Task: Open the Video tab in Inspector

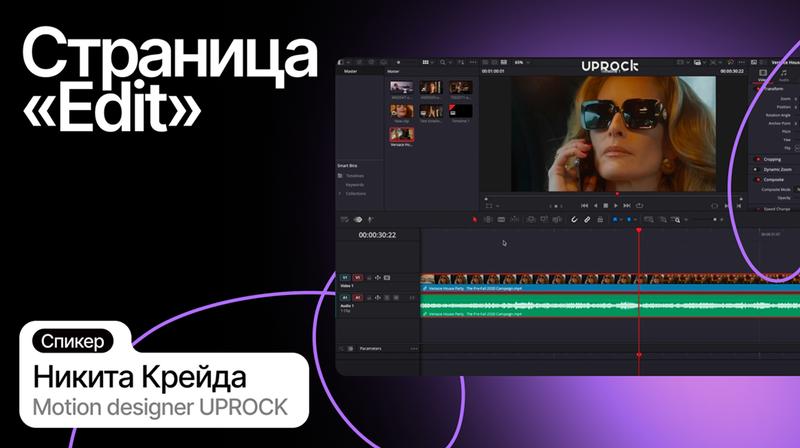Action: pyautogui.click(x=763, y=74)
